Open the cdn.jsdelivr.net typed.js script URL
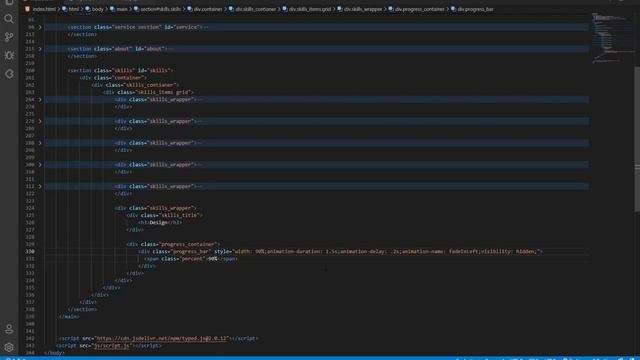This screenshot has height=360, width=640. click(161, 338)
